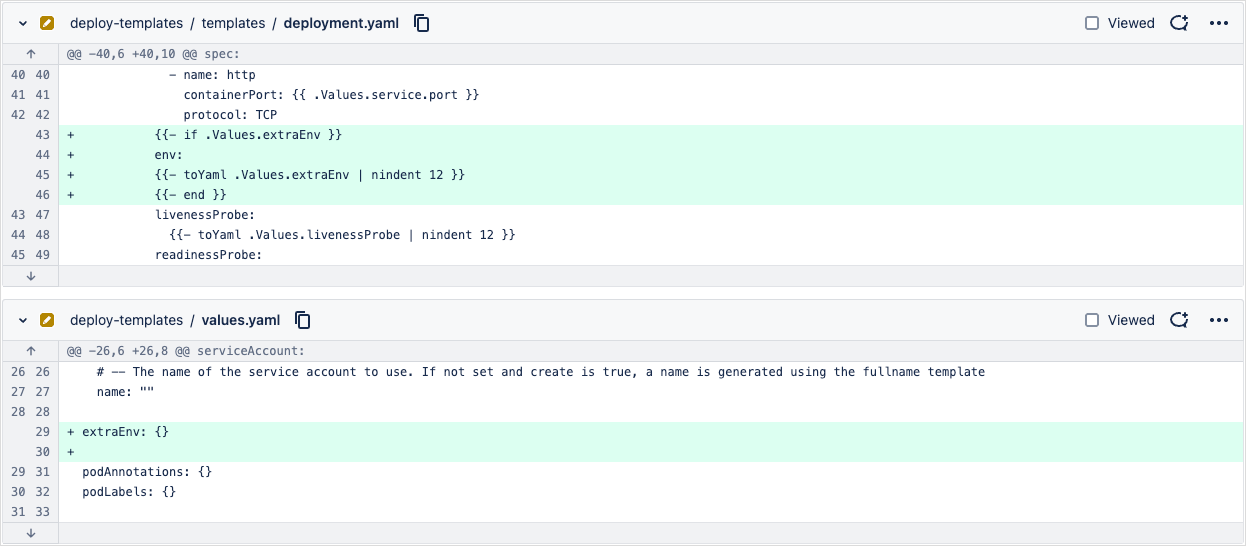The width and height of the screenshot is (1246, 546).
Task: Expand lines below in deployment.yaml diff
Action: [x=30, y=276]
